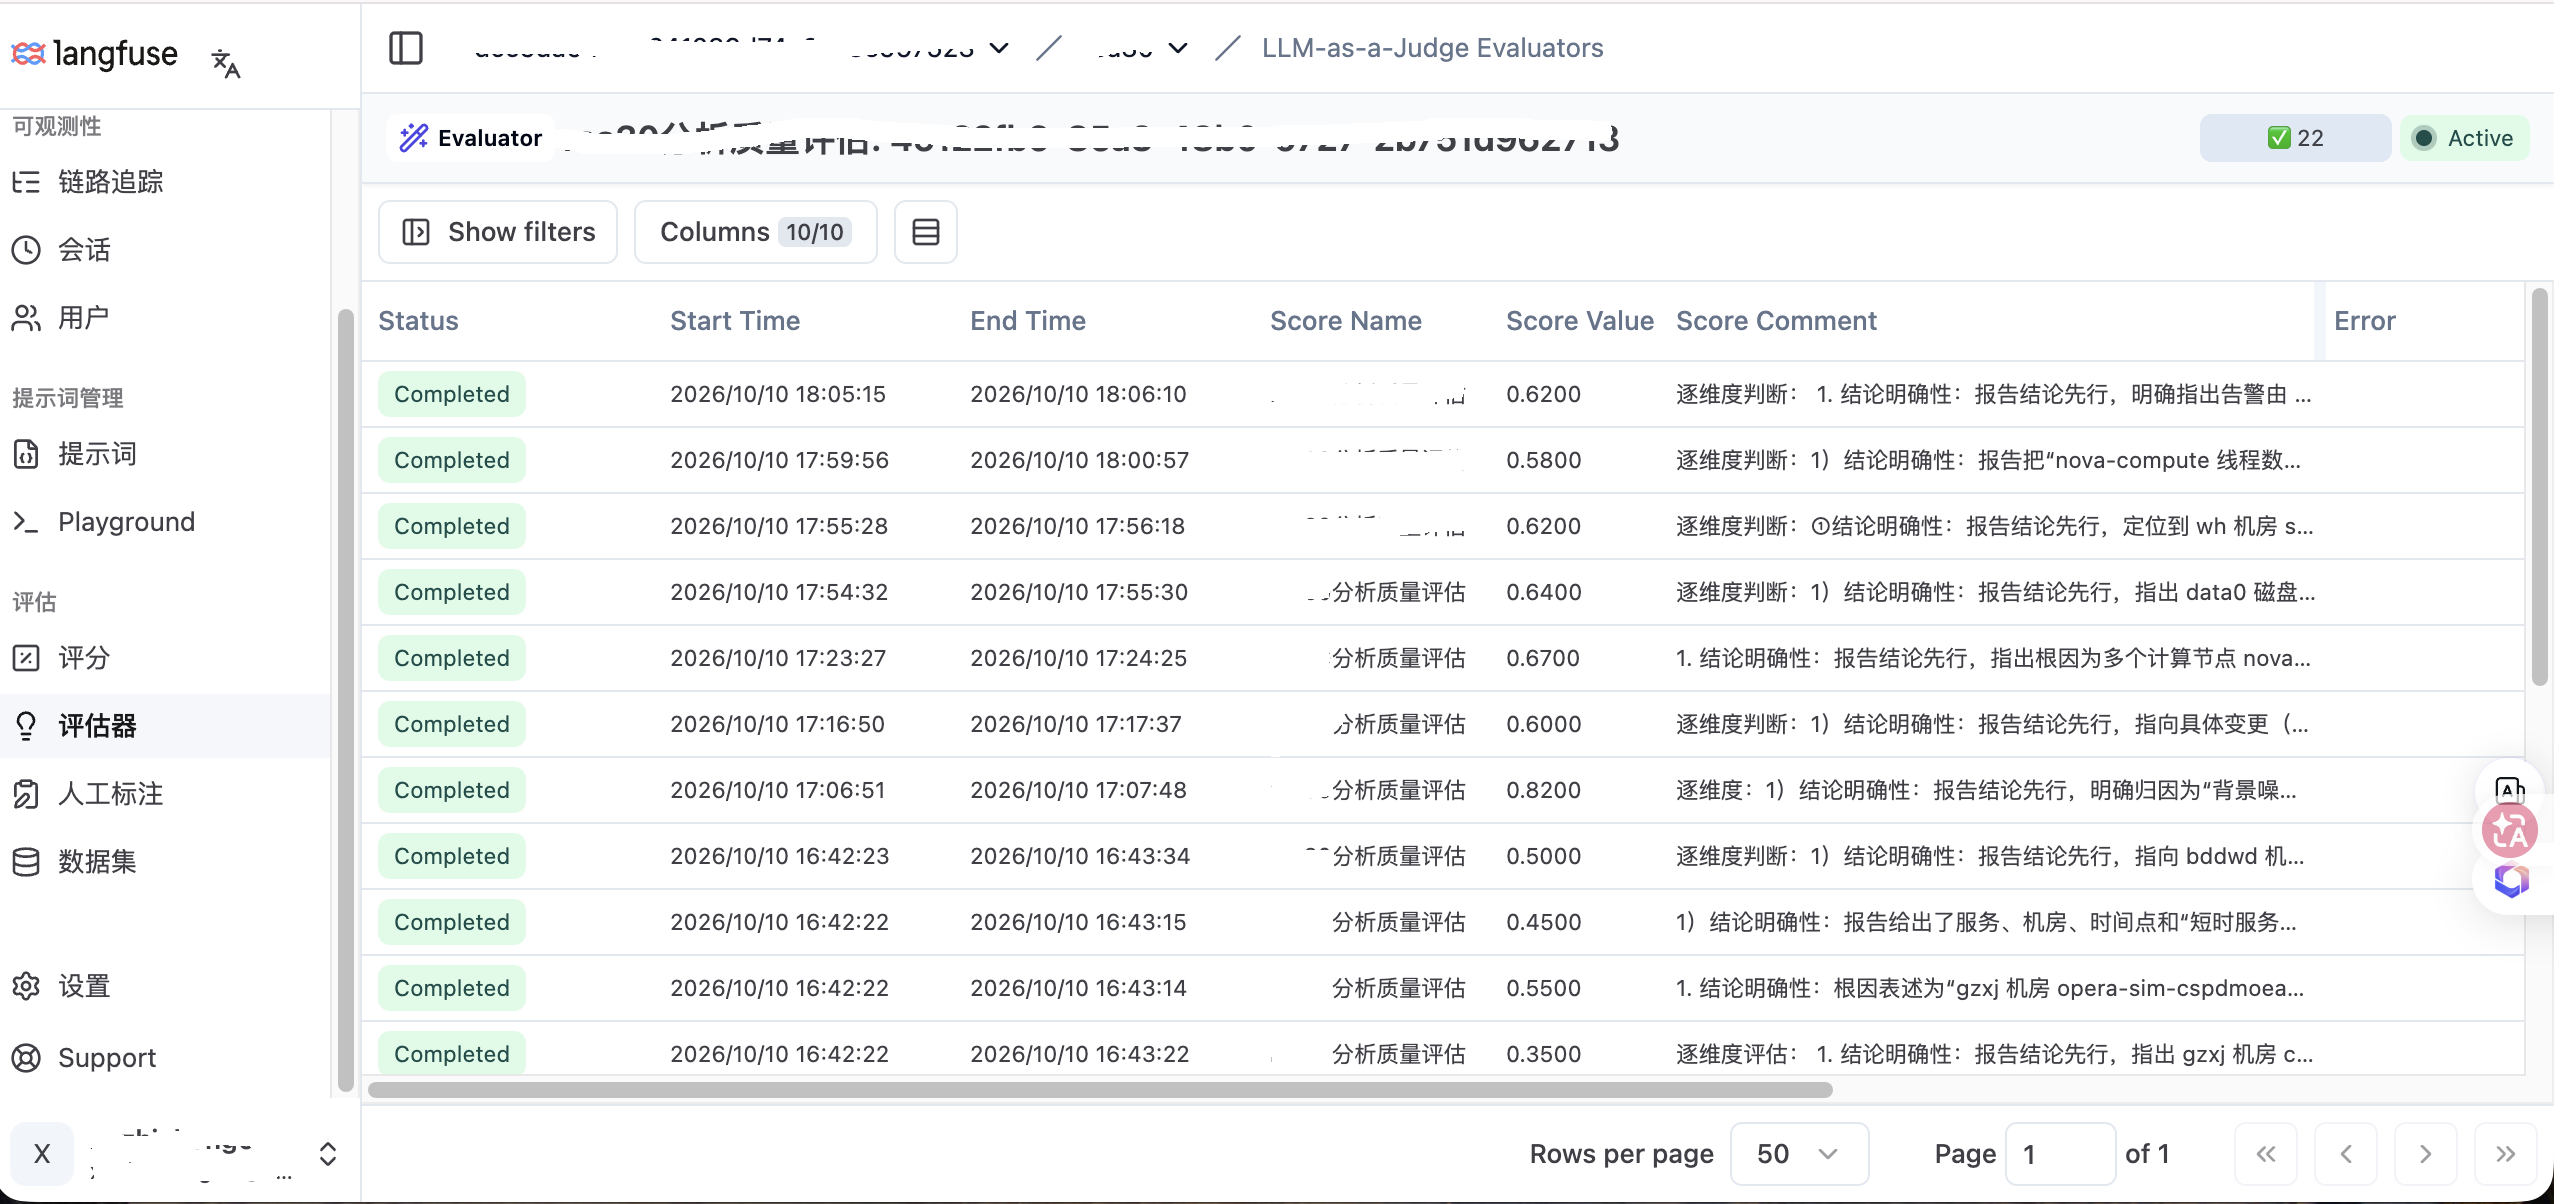Viewport: 2554px width, 1204px height.
Task: Click the 22 success count badge
Action: pos(2295,138)
